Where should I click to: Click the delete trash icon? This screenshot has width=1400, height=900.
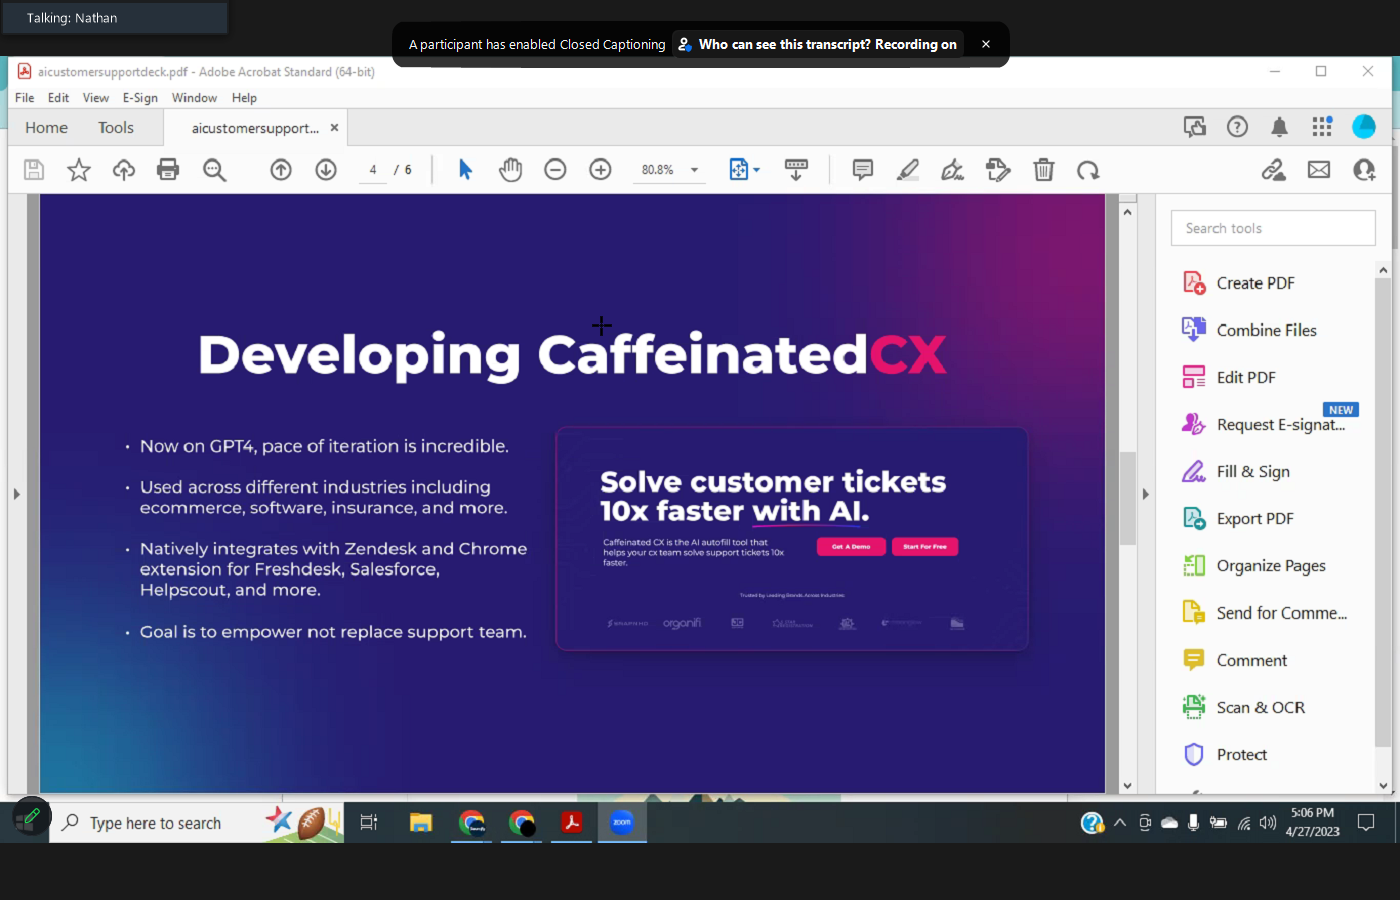coord(1043,170)
